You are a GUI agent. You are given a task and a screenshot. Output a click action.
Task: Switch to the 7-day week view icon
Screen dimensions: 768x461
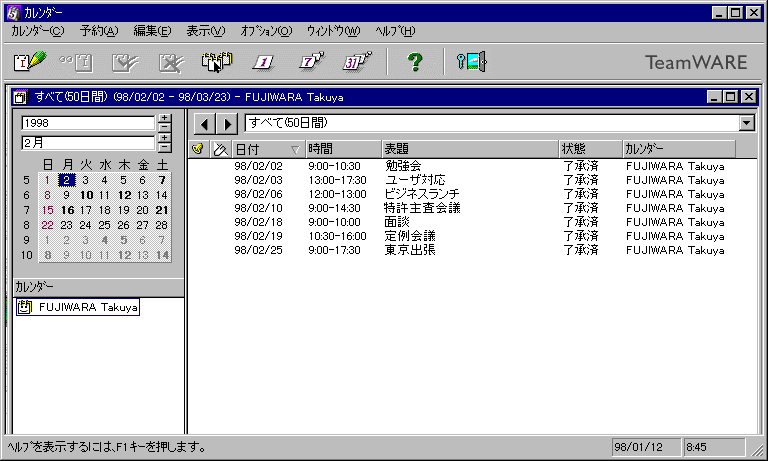pyautogui.click(x=308, y=61)
